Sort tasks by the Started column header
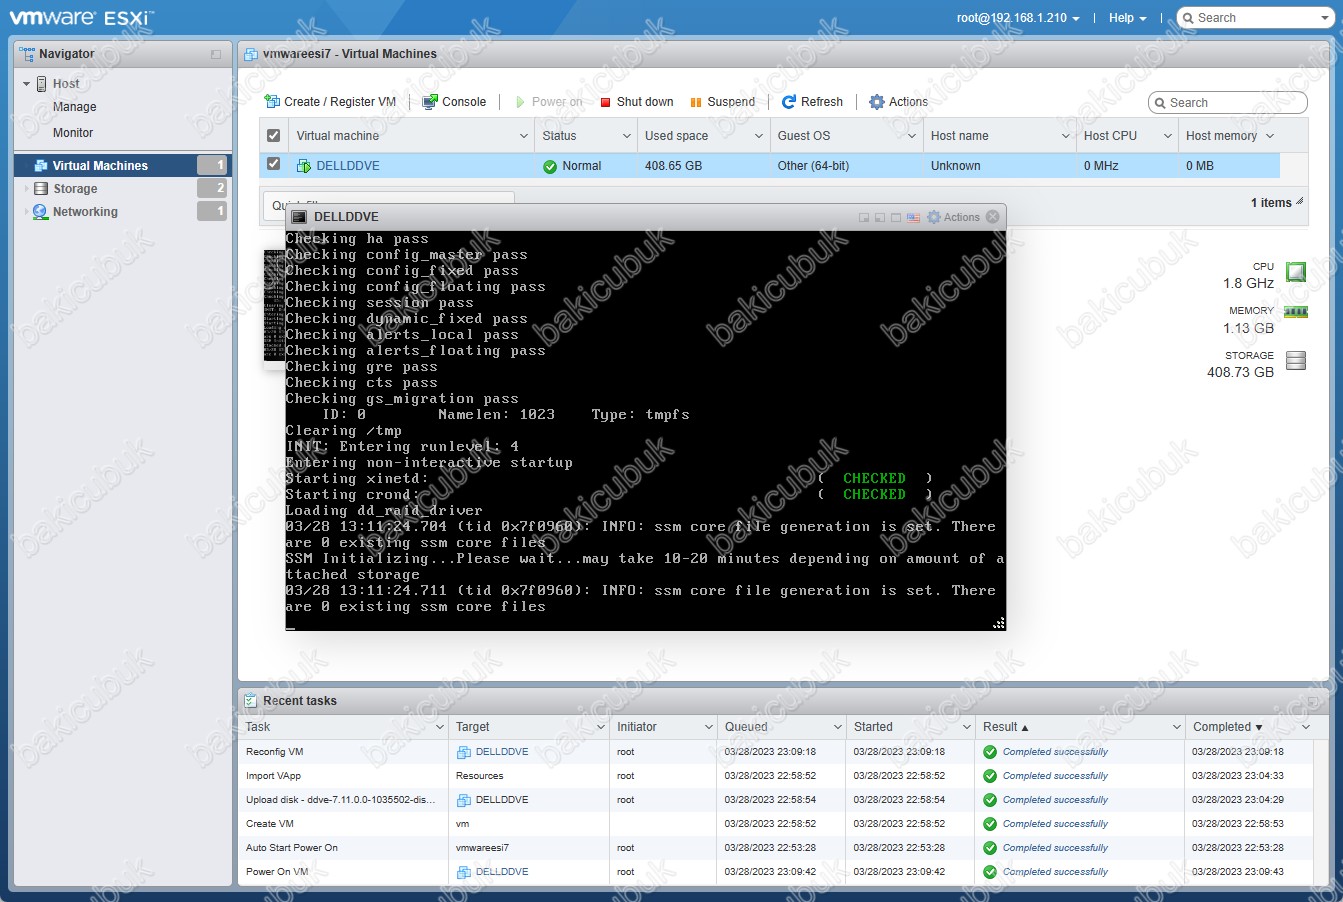 click(x=873, y=727)
